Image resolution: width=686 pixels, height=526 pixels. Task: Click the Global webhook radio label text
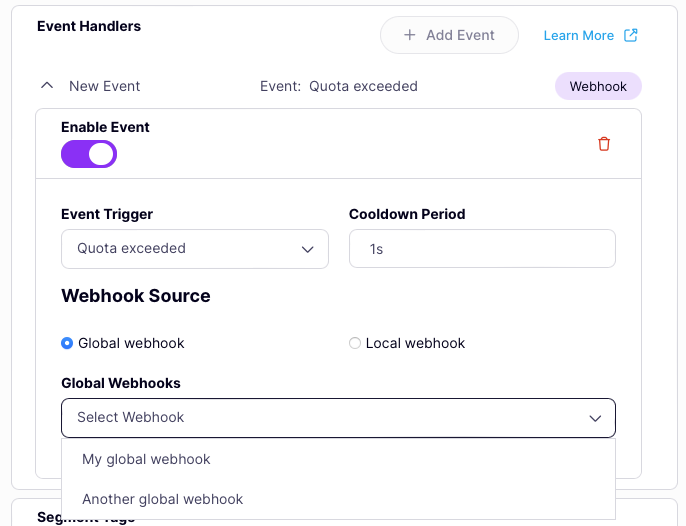[131, 343]
